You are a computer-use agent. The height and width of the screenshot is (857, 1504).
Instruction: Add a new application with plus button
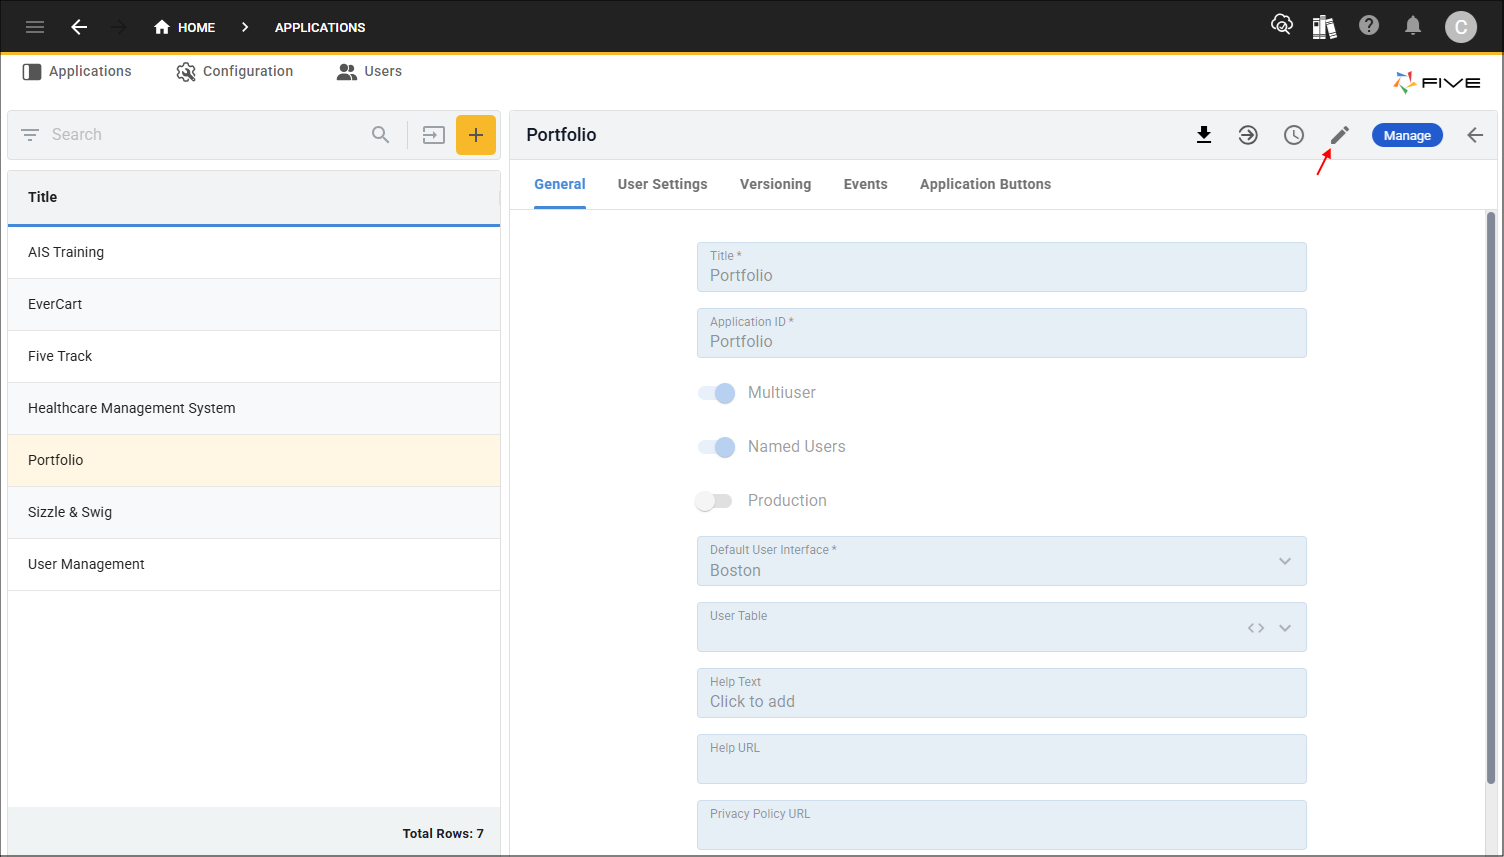476,135
